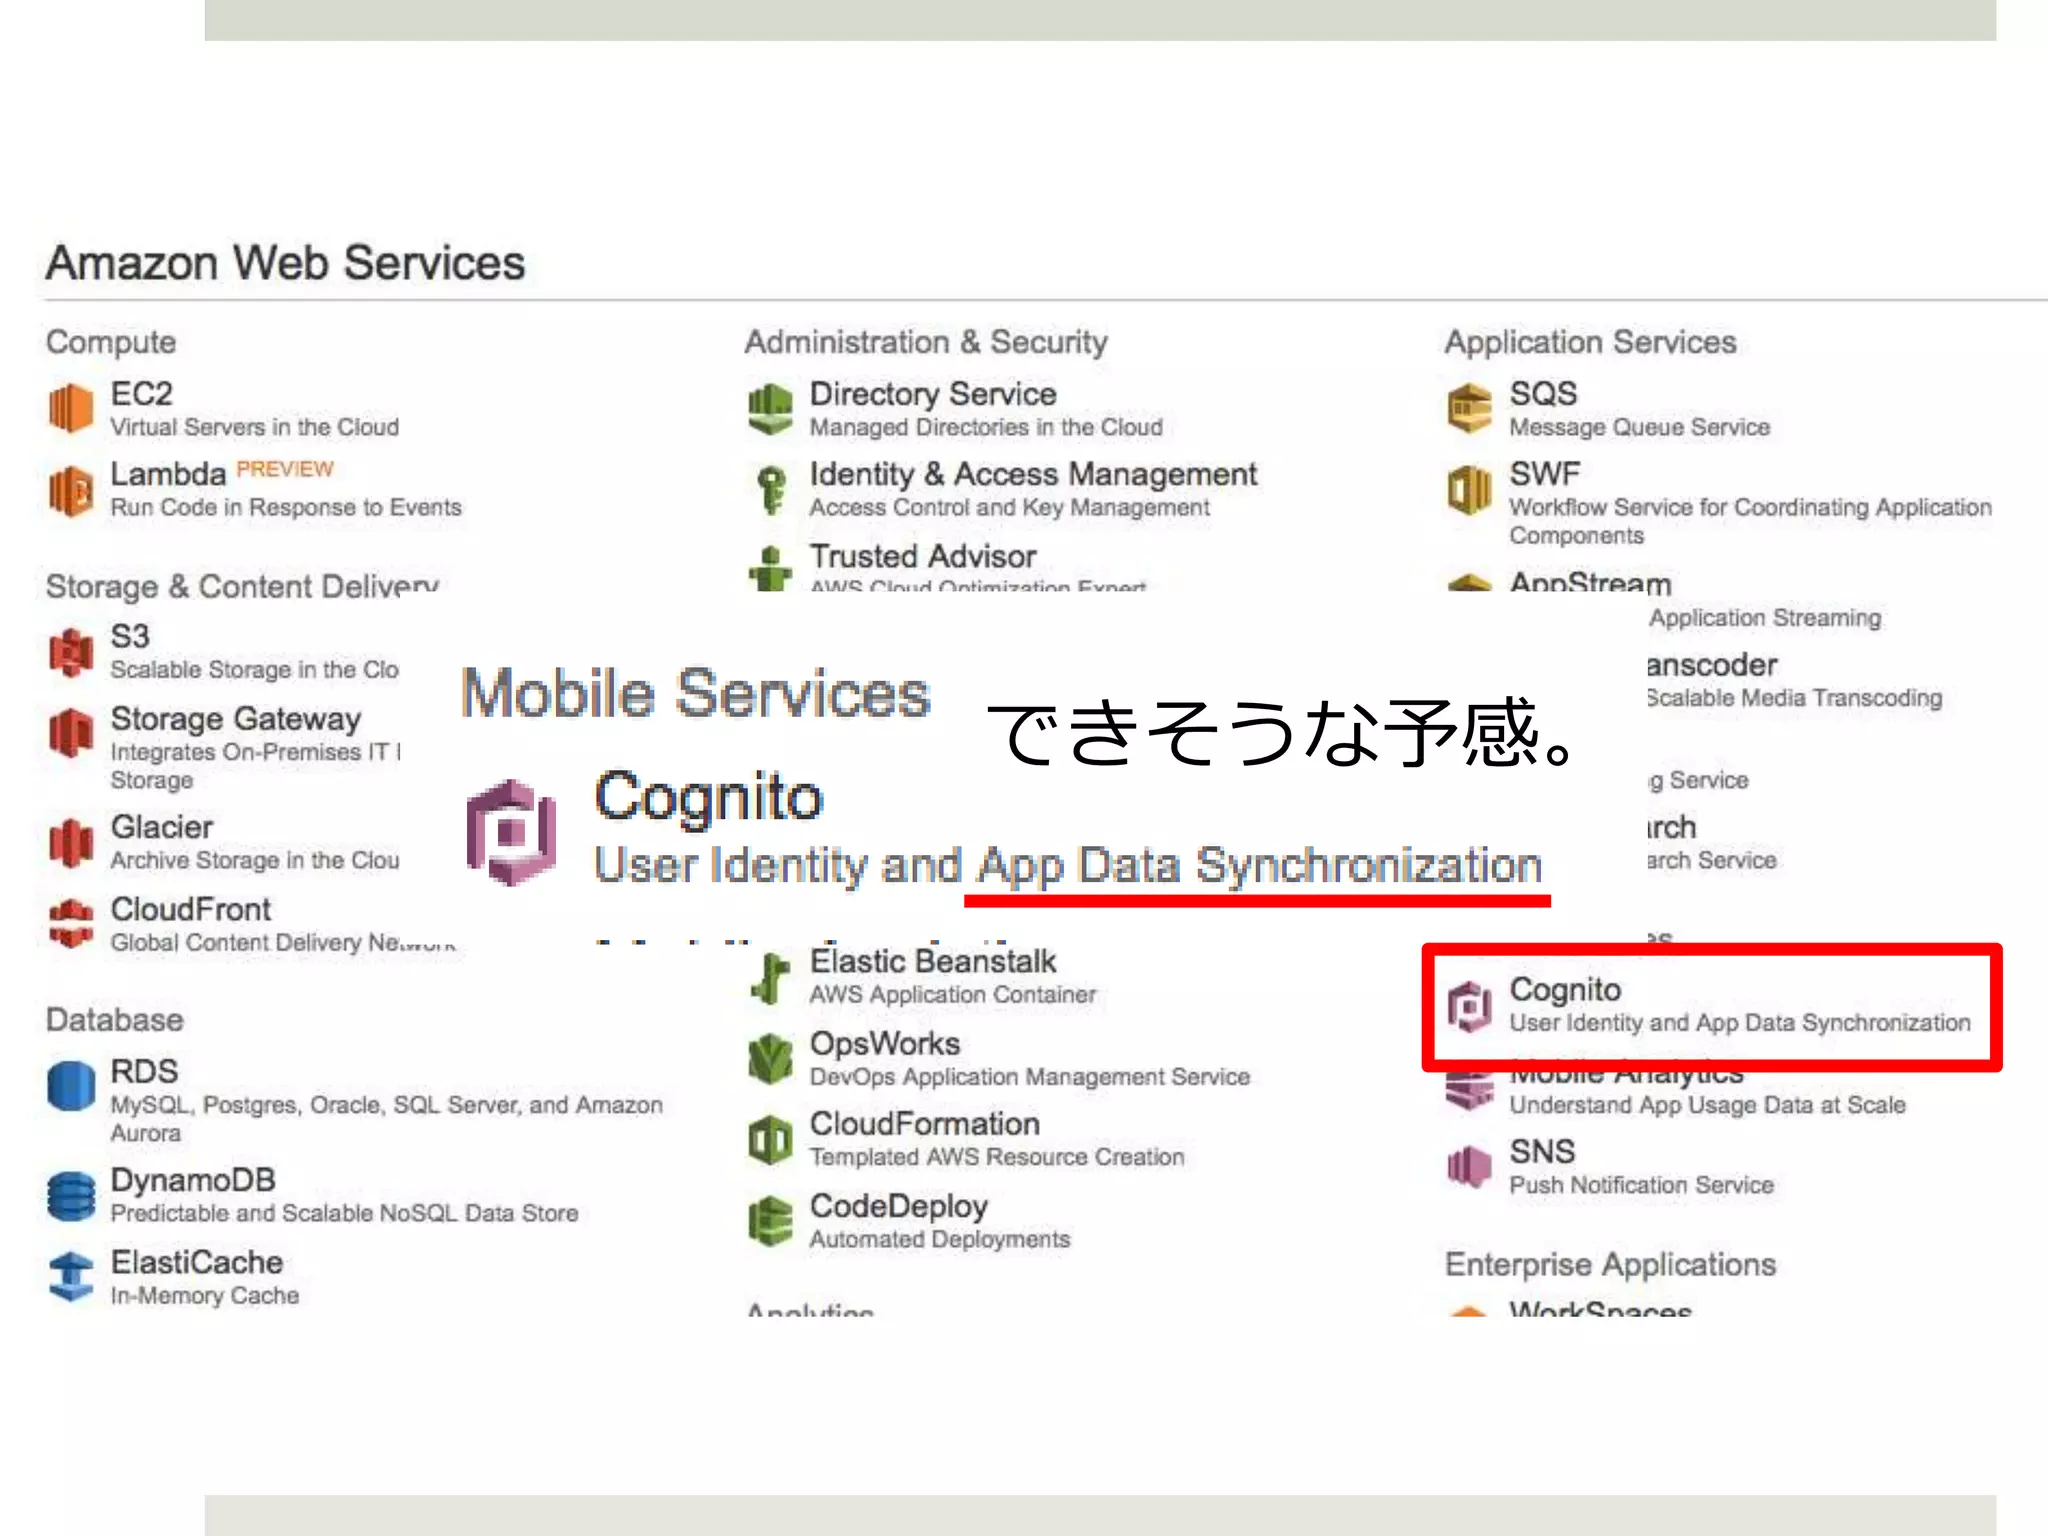The width and height of the screenshot is (2048, 1536).
Task: Open the Trusted Advisor link
Action: [x=922, y=556]
